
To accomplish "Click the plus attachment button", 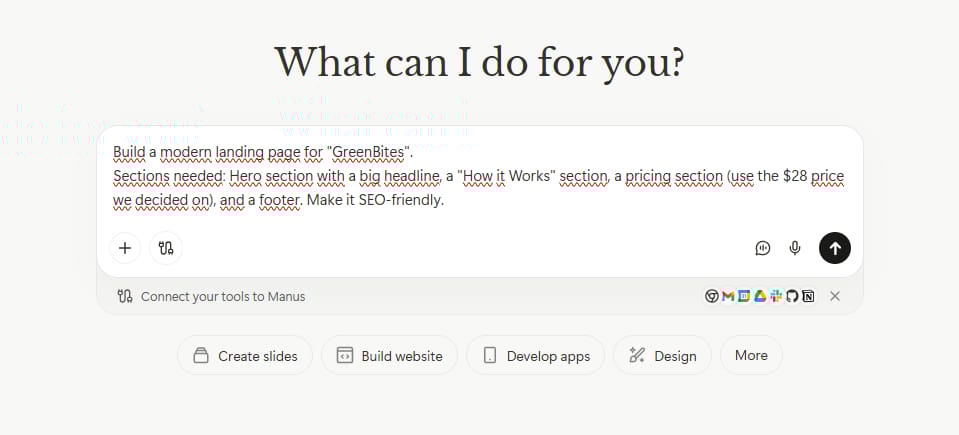I will (x=125, y=248).
